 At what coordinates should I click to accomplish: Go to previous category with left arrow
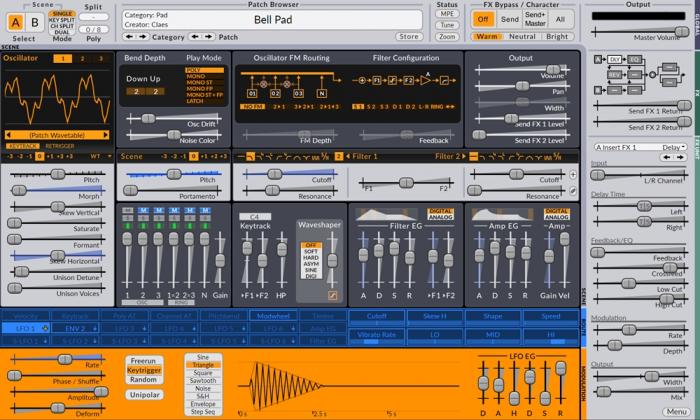coord(129,37)
